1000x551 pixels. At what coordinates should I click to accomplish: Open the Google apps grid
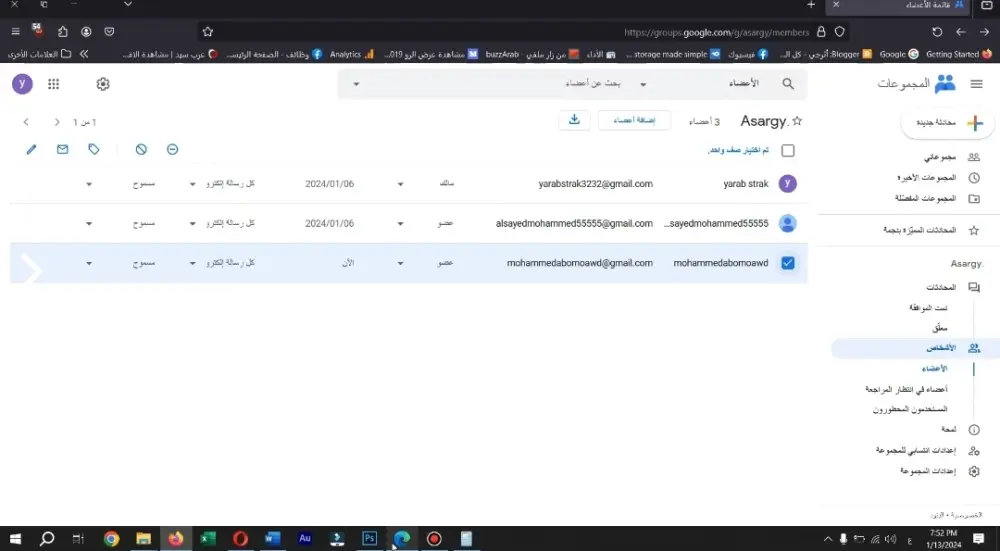coord(54,84)
